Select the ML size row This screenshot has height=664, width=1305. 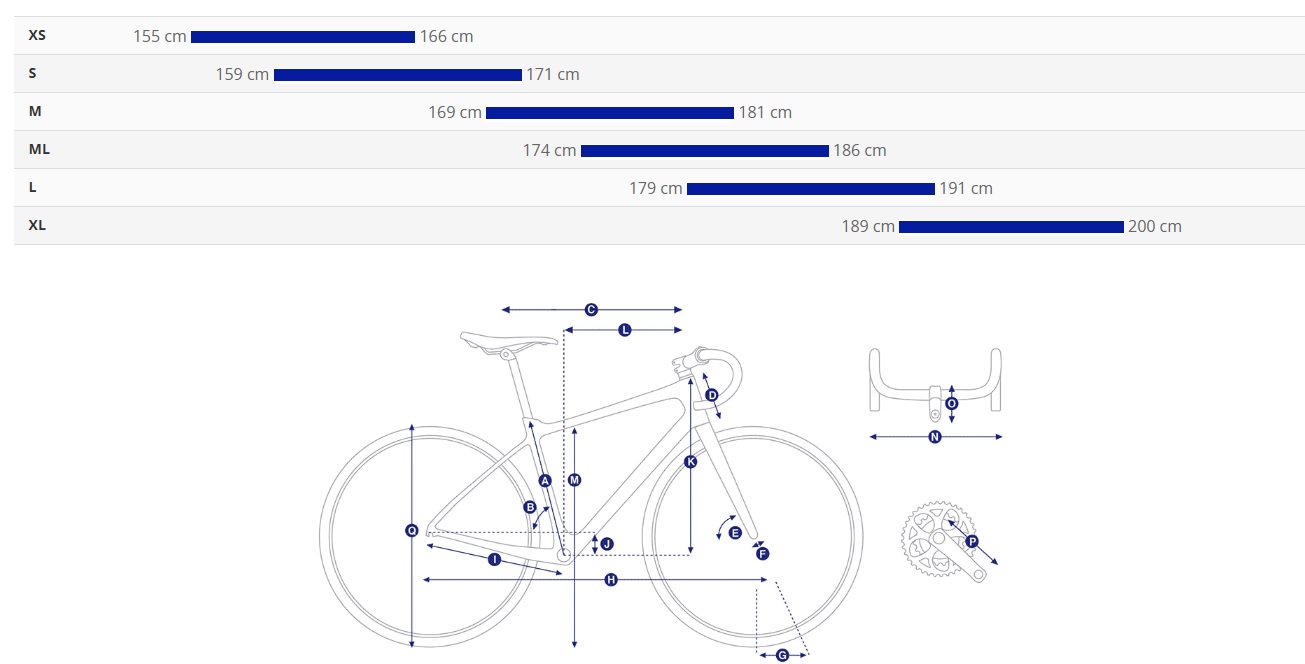pyautogui.click(x=659, y=150)
